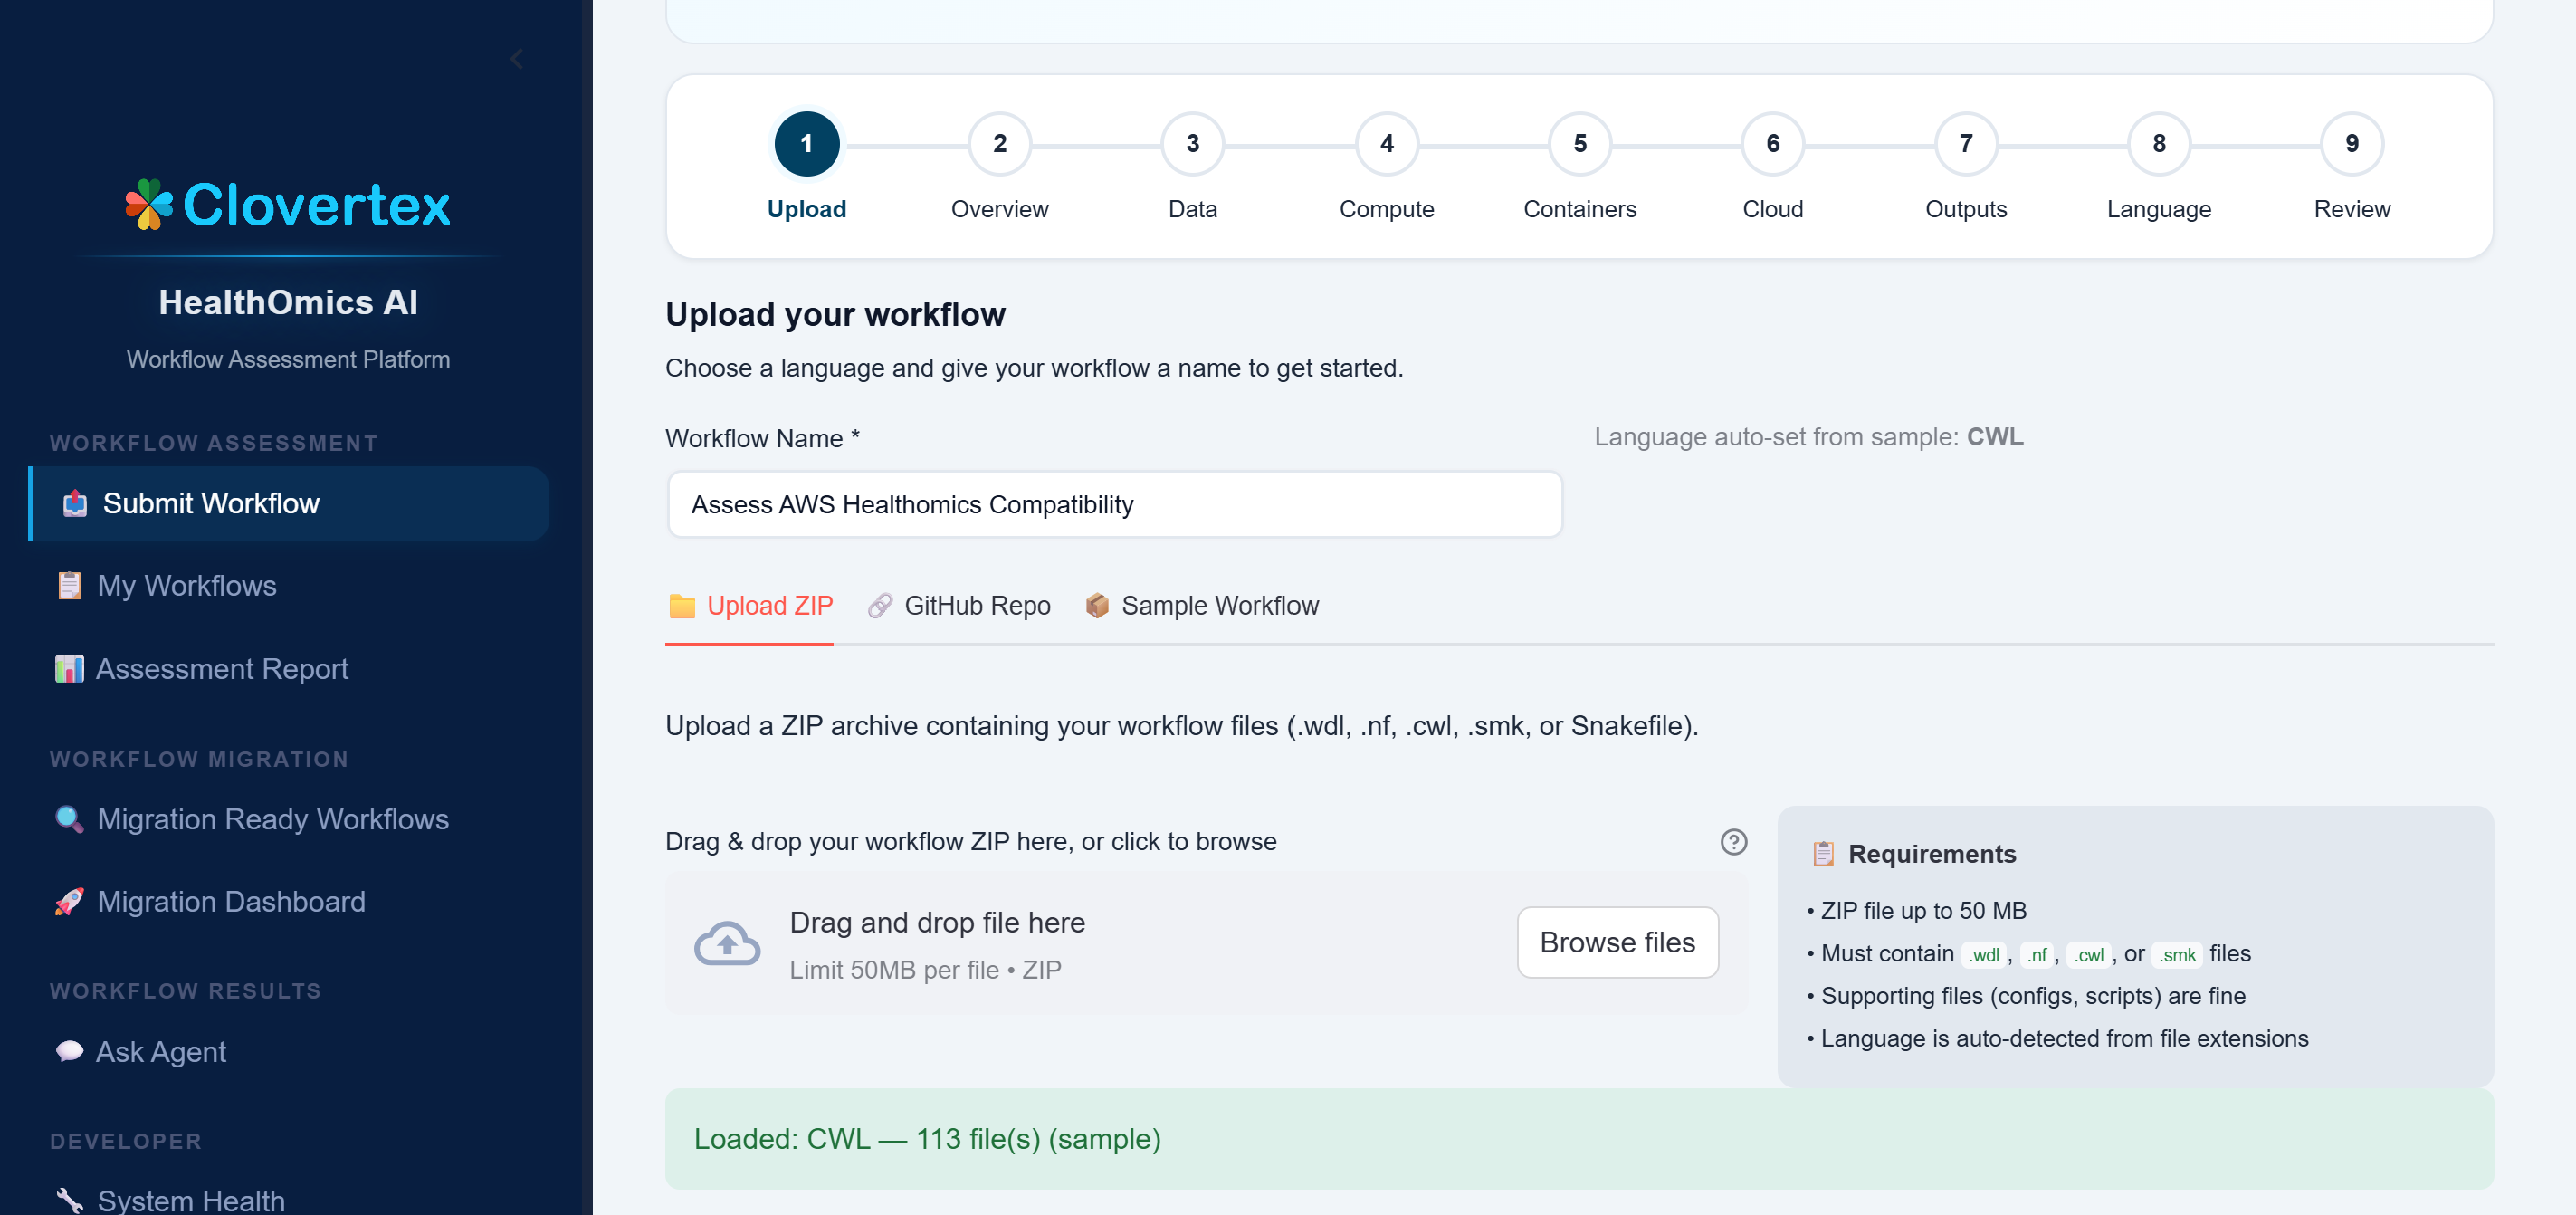The height and width of the screenshot is (1215, 2576).
Task: Open the upload help question mark
Action: 1733,842
